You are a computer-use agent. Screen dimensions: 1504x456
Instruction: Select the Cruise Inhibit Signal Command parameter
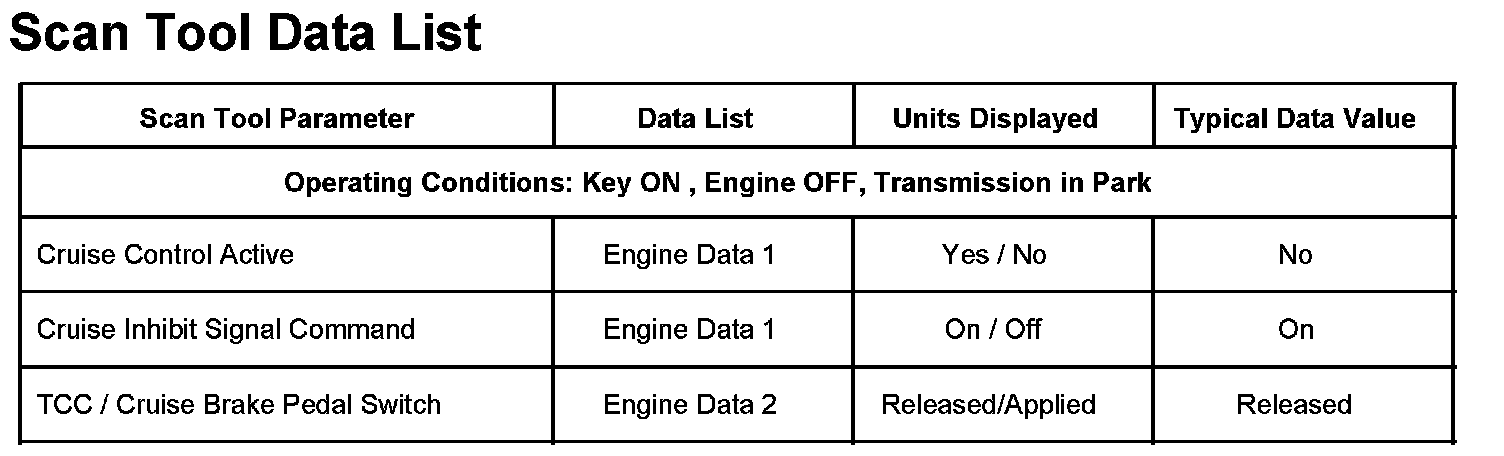225,329
